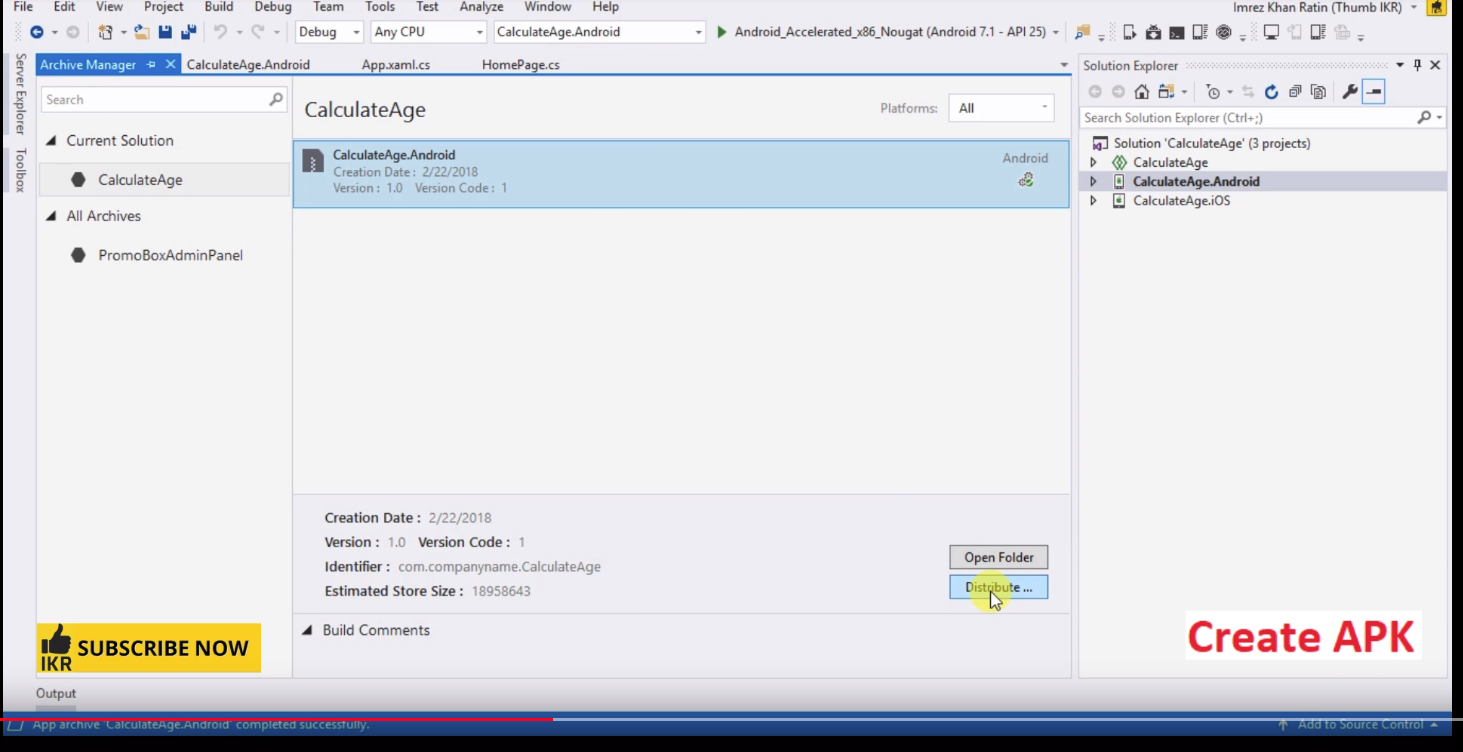1463x752 pixels.
Task: Expand the CalculateAge.Android project node
Action: pyautogui.click(x=1093, y=181)
